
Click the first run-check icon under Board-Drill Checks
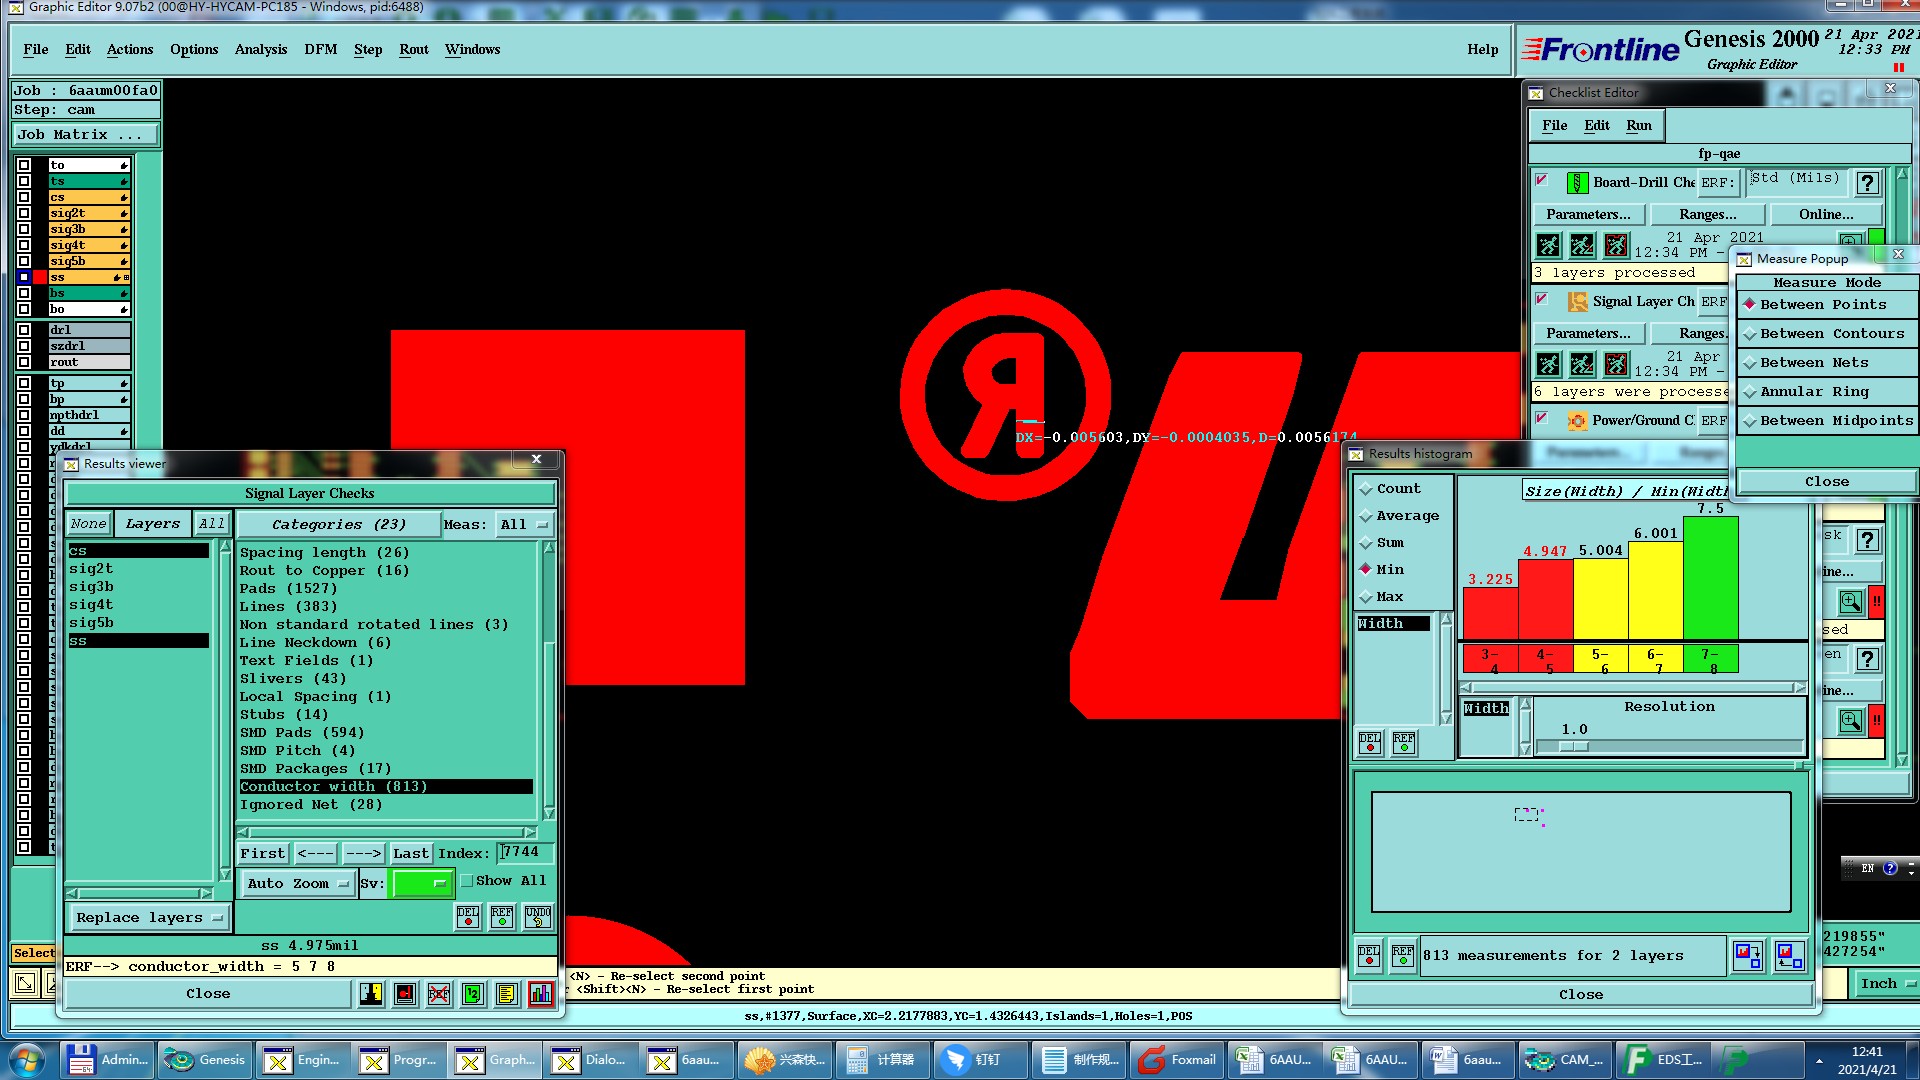coord(1548,245)
